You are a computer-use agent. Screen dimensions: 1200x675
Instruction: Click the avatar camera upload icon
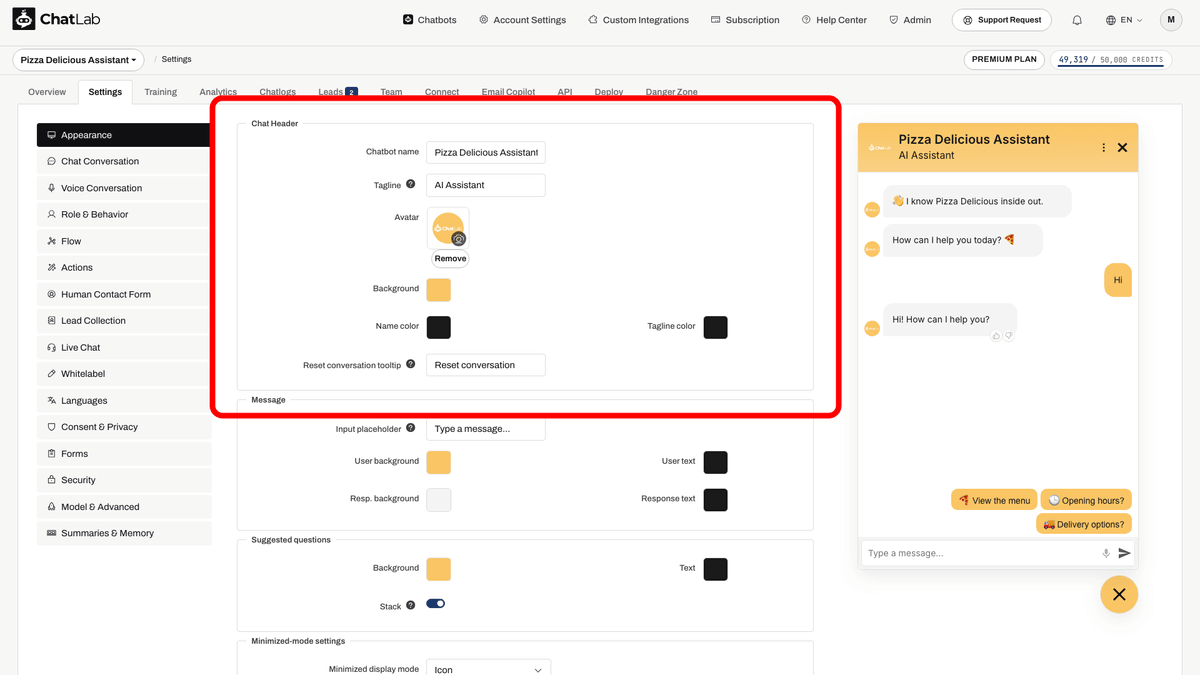459,239
